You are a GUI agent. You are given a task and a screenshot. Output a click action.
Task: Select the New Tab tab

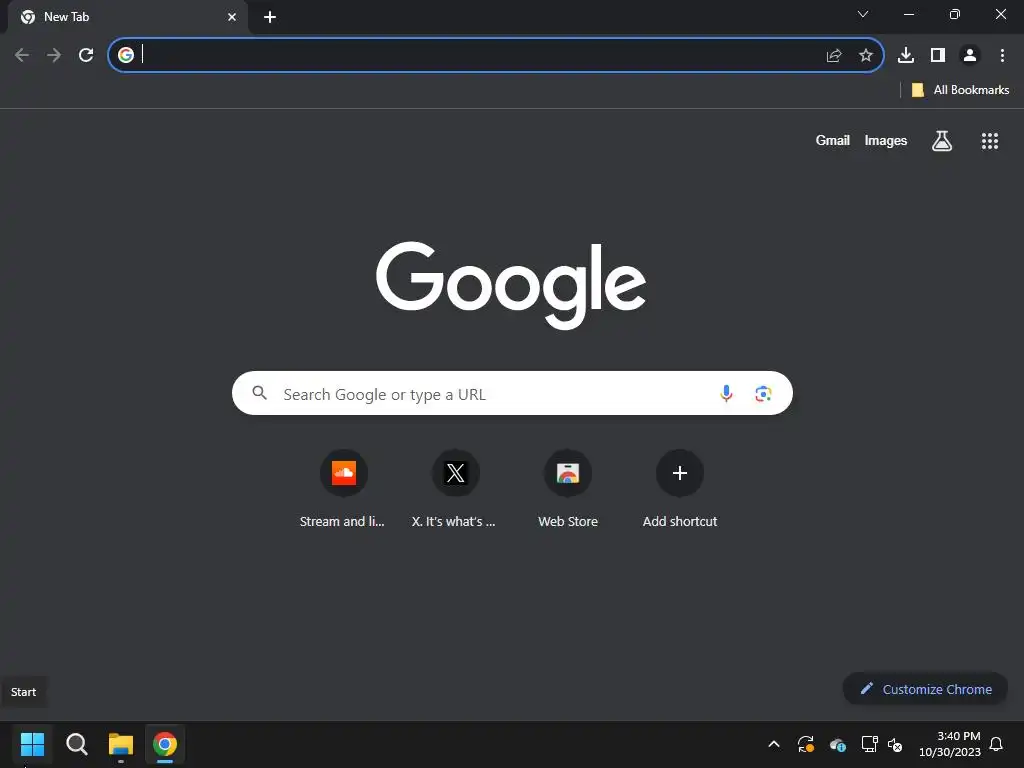127,17
